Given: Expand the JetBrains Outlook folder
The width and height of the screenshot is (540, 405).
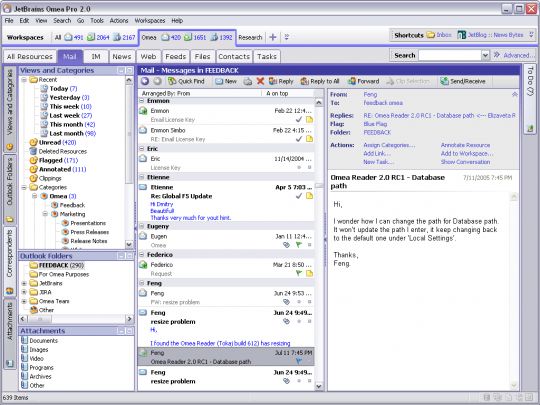Looking at the screenshot, I should tap(24, 283).
